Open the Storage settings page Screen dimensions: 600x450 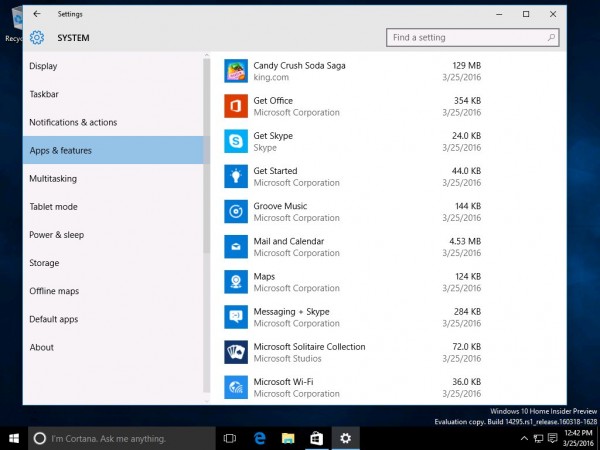[113, 263]
